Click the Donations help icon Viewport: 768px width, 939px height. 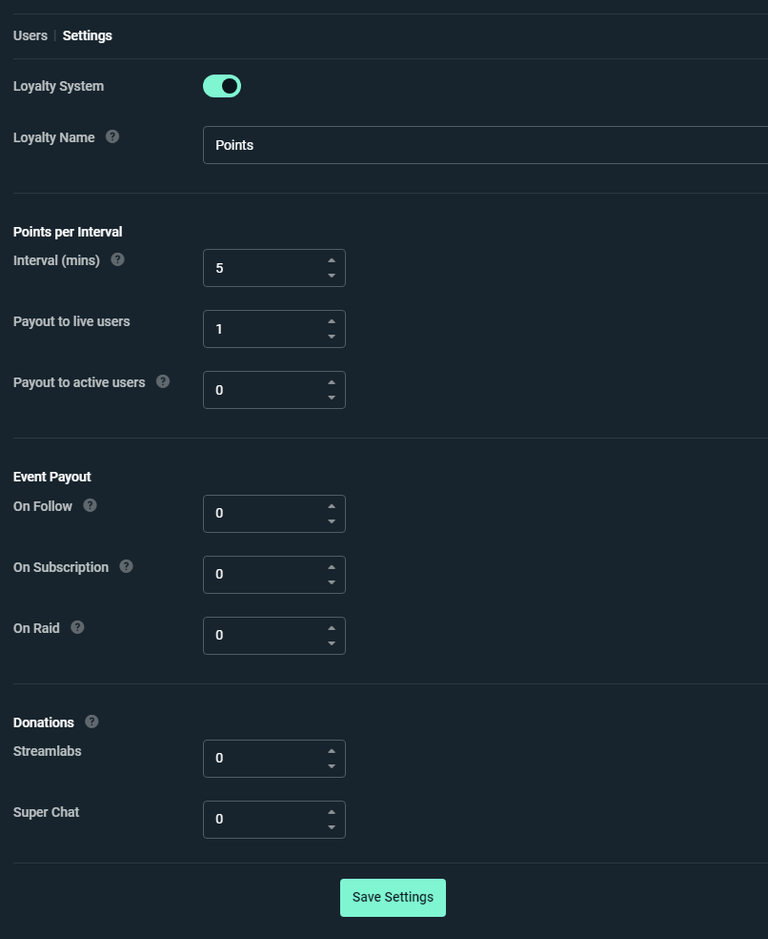[x=90, y=721]
